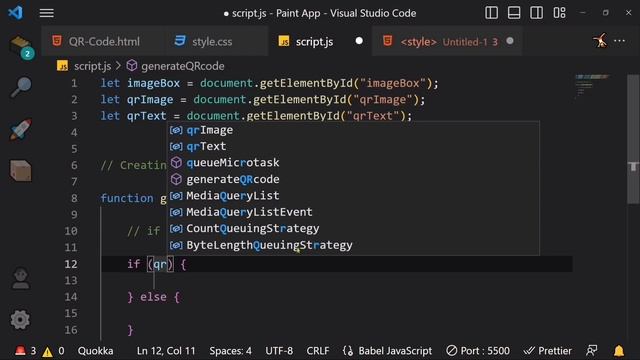Open the hamburger application menu

pyautogui.click(x=47, y=13)
